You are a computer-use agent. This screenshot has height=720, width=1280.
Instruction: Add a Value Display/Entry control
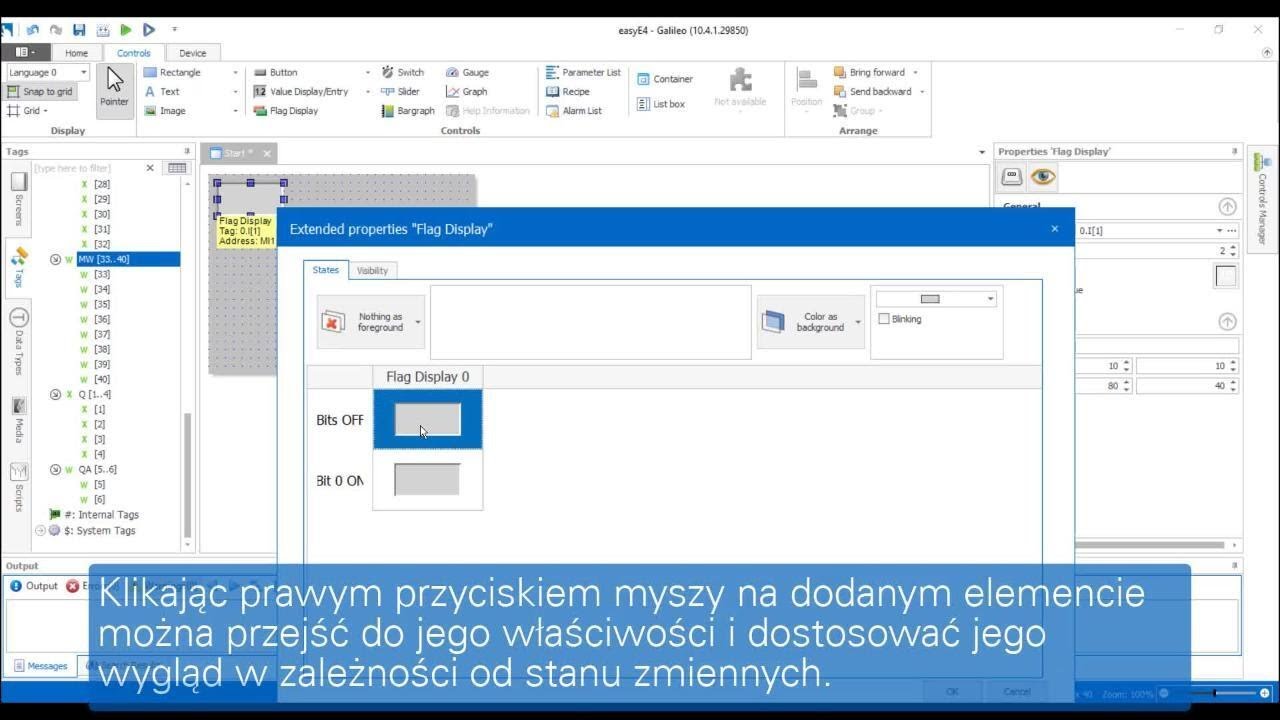tap(300, 91)
